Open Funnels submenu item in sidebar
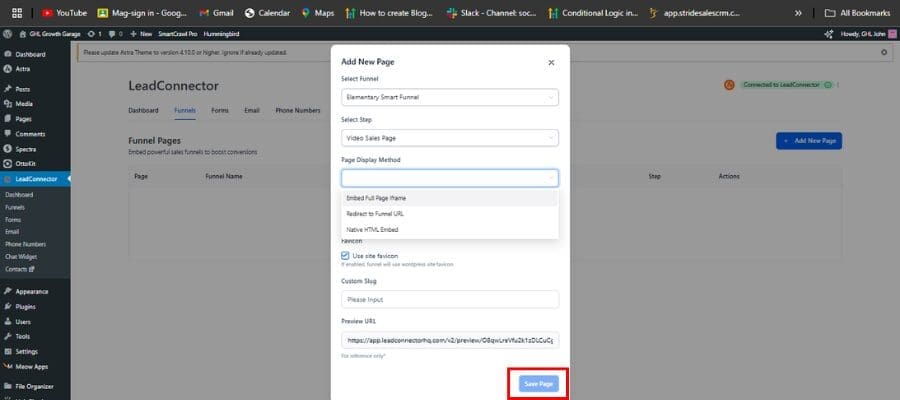Image resolution: width=900 pixels, height=400 pixels. [15, 207]
